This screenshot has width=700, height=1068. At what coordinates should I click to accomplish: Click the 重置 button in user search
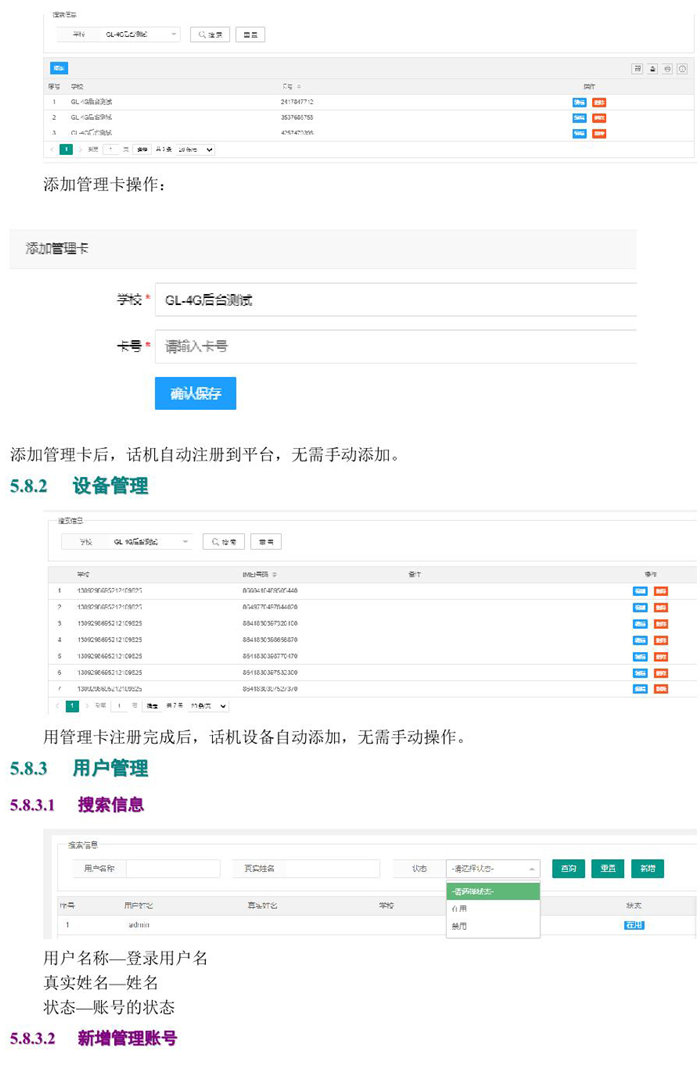608,869
